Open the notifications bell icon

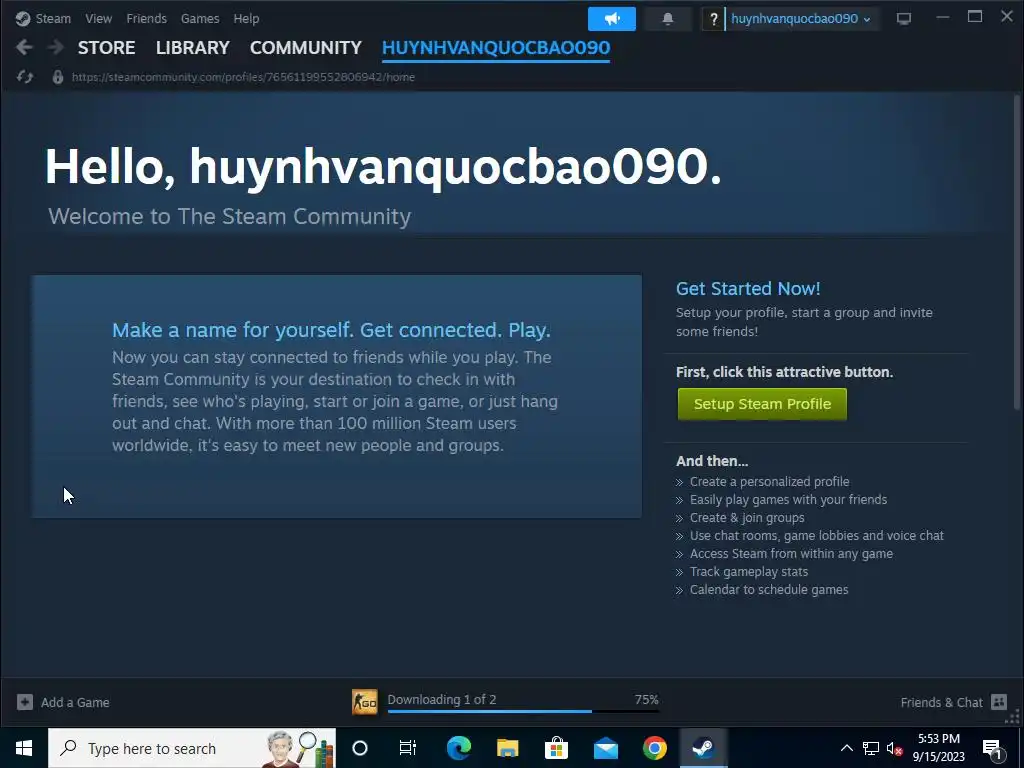click(x=667, y=19)
